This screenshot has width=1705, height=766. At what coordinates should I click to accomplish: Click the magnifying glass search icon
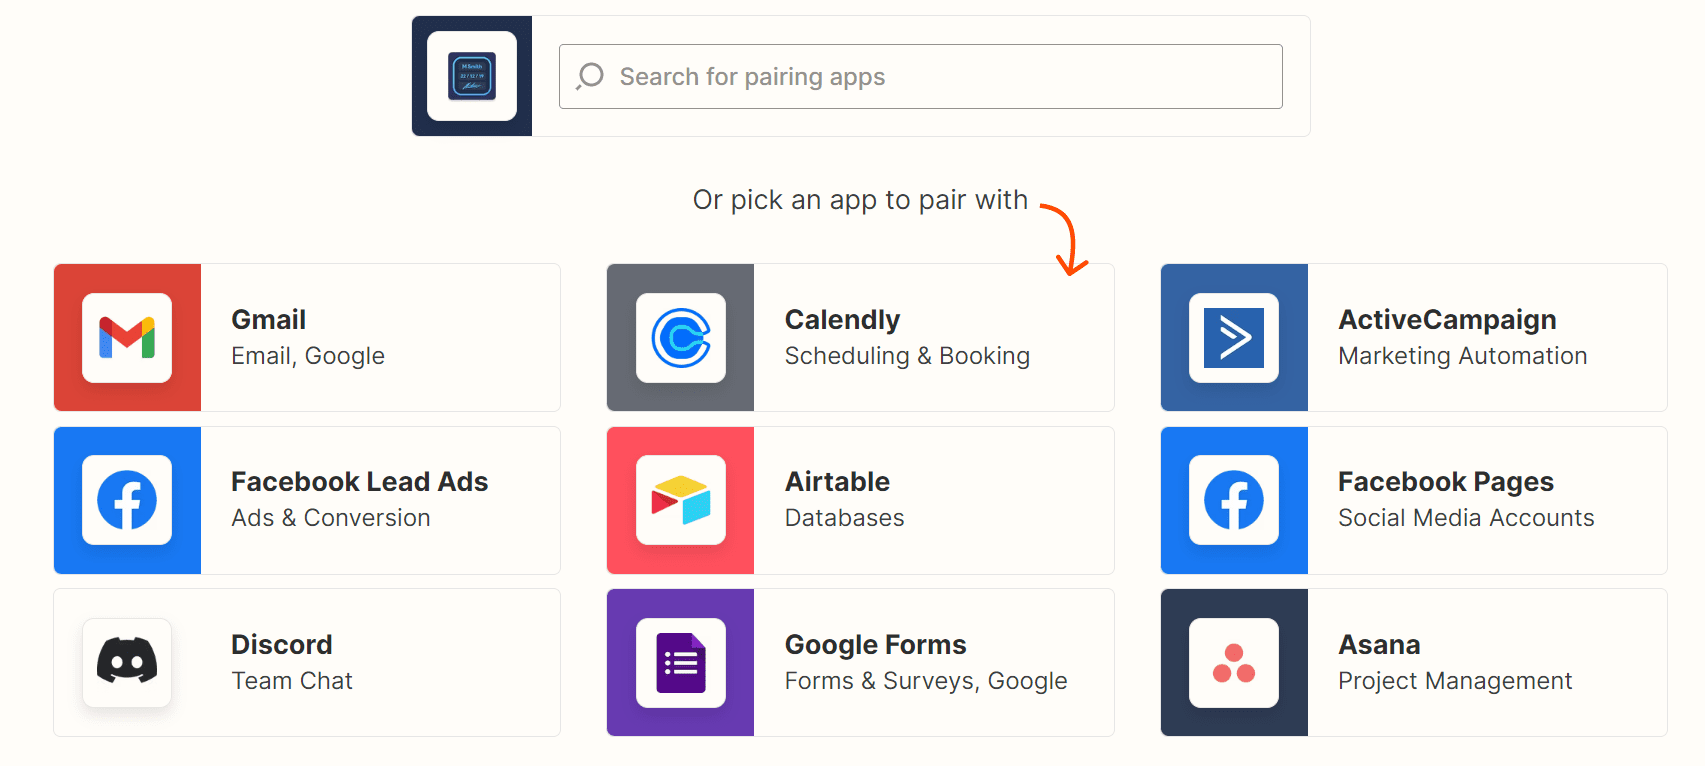[590, 76]
